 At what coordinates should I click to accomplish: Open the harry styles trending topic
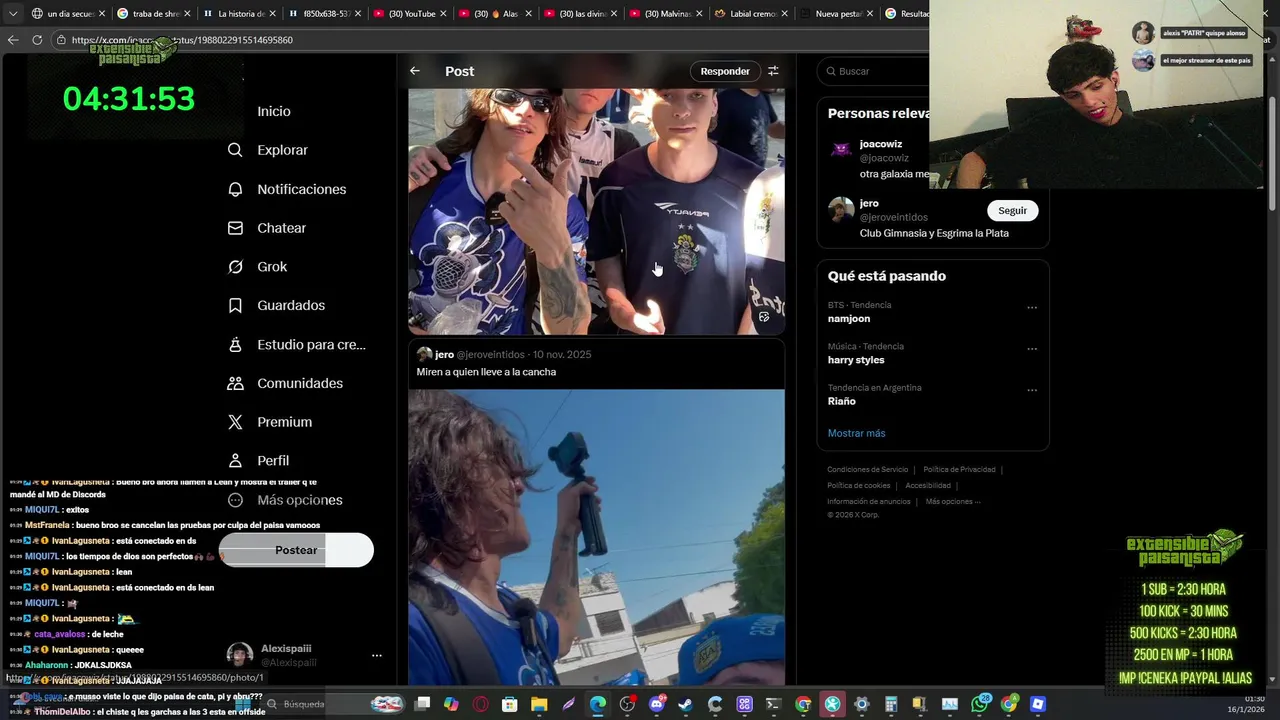point(856,360)
